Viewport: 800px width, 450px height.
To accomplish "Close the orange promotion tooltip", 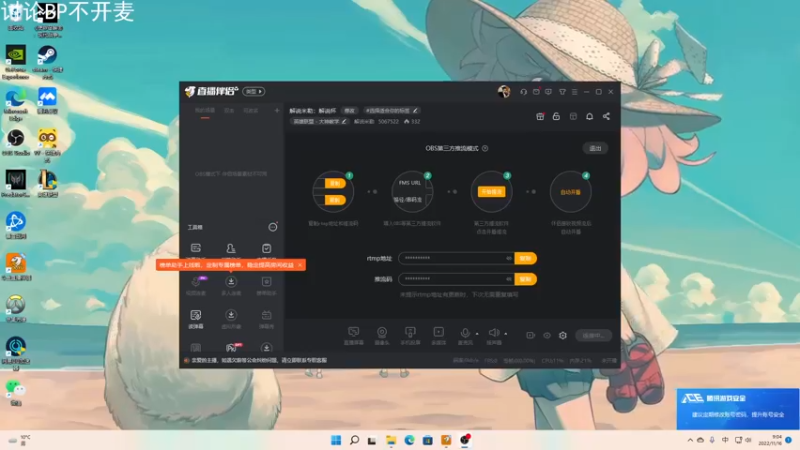I will click(300, 265).
